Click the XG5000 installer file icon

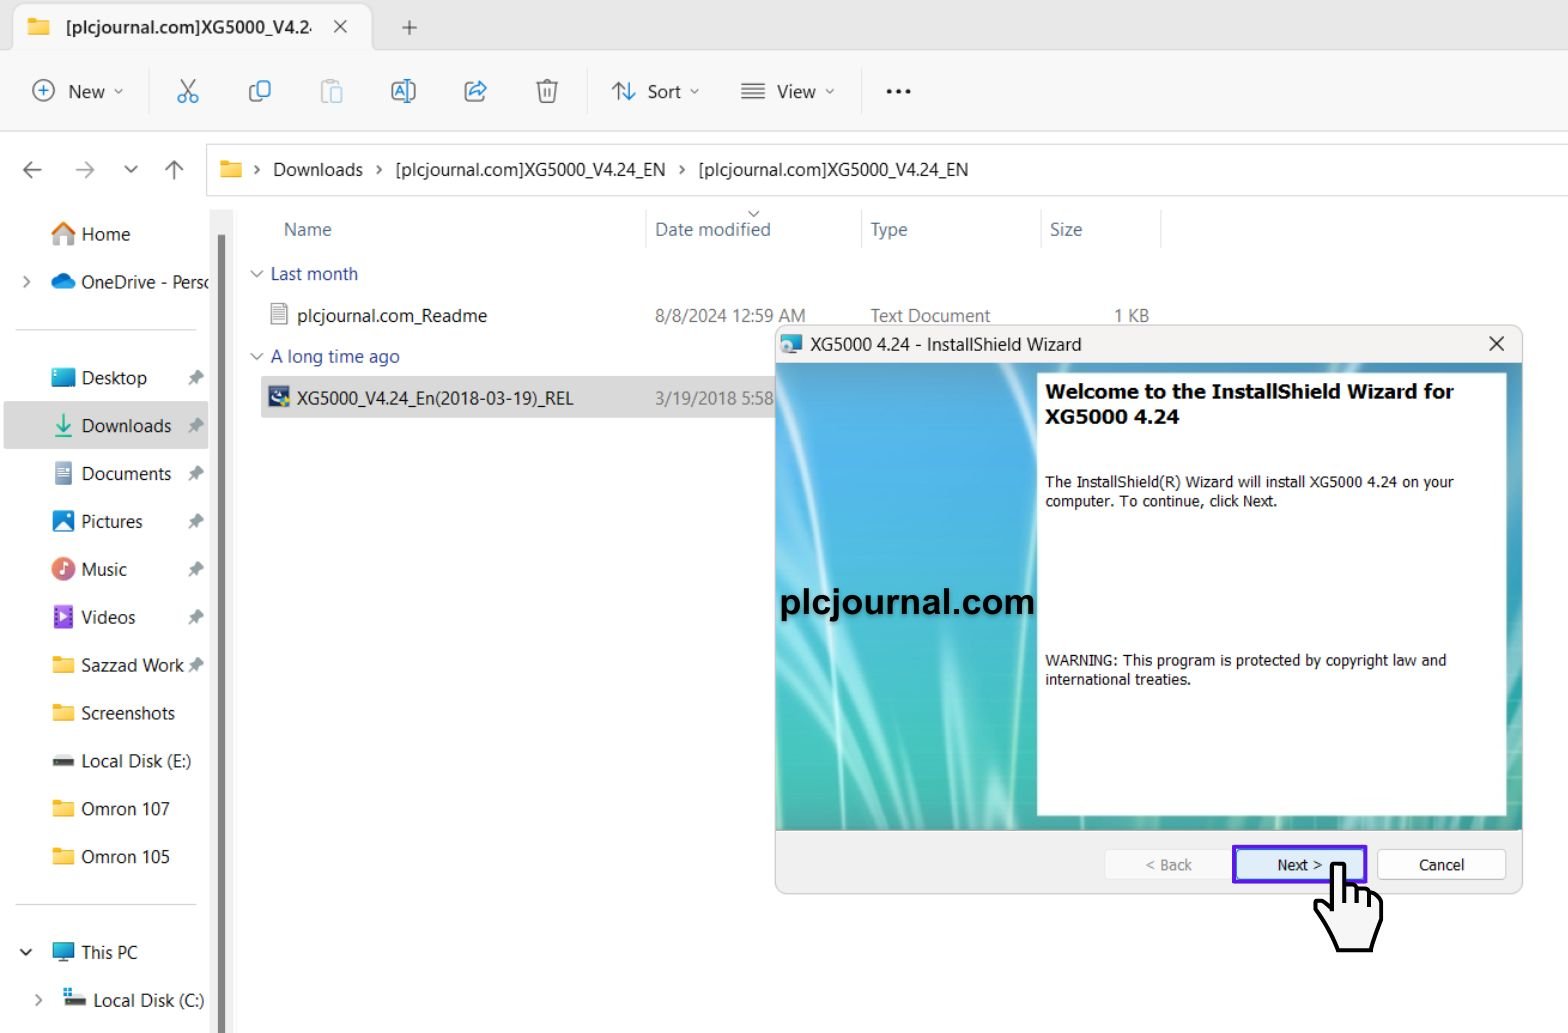point(279,397)
